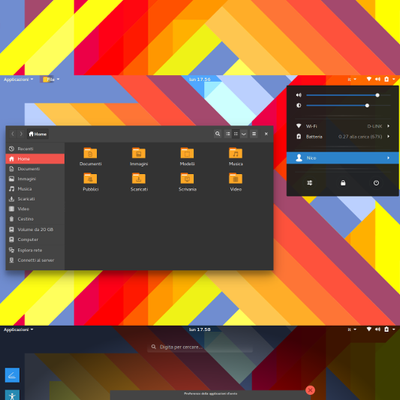
Task: Click the search icon in Files toolbar
Action: pos(218,134)
